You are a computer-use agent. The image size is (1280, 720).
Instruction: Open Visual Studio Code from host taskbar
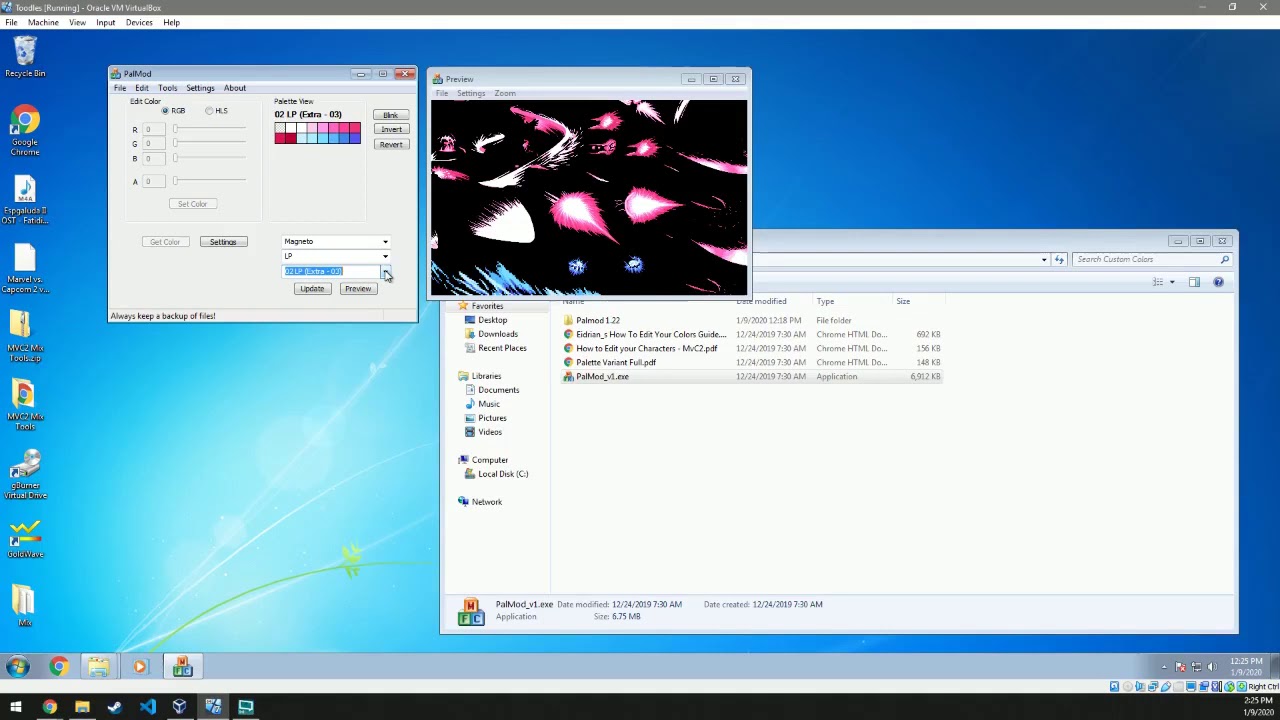(x=148, y=707)
